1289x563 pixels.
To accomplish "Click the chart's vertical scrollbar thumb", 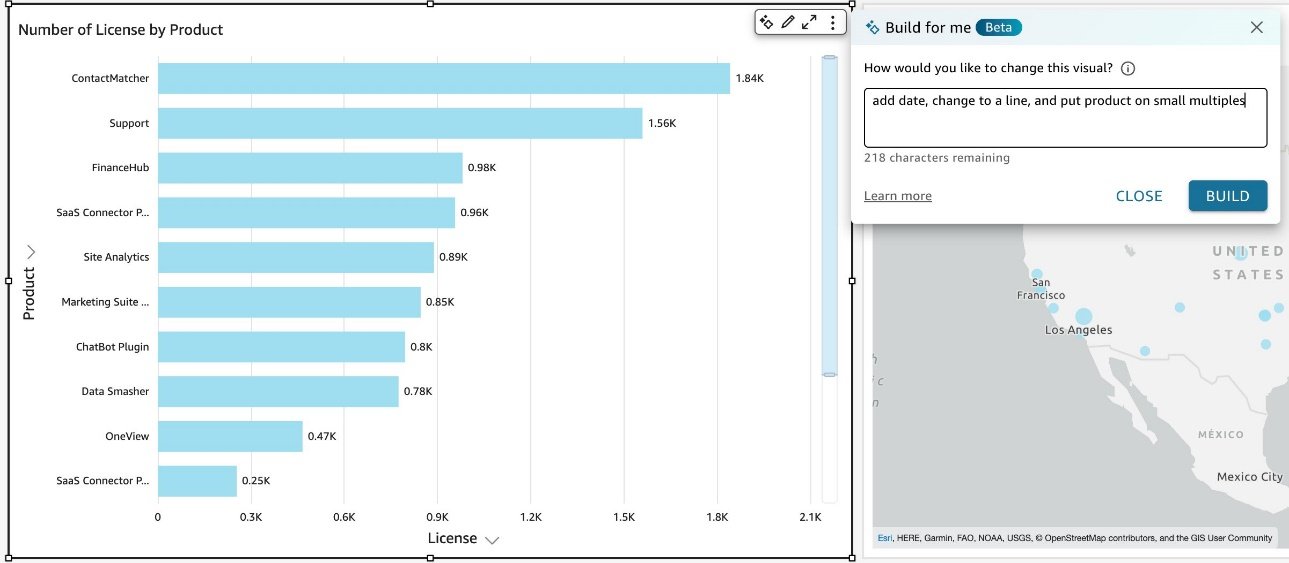I will click(x=829, y=216).
